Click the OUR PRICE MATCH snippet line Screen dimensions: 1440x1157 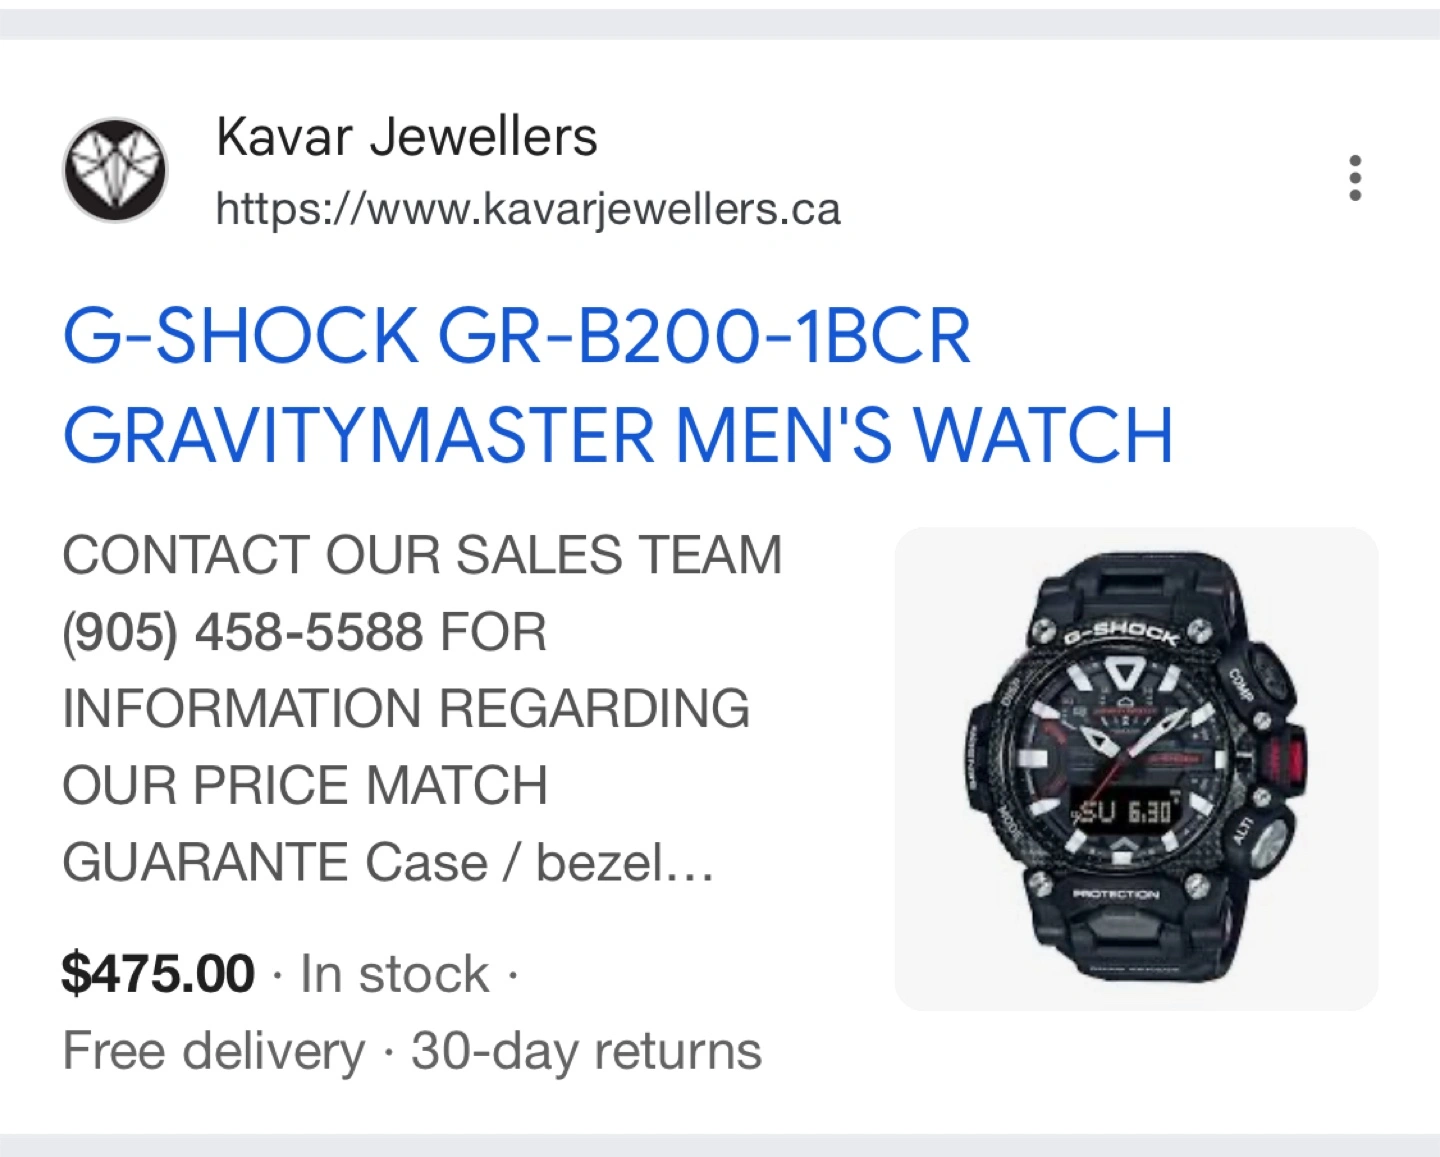[305, 785]
